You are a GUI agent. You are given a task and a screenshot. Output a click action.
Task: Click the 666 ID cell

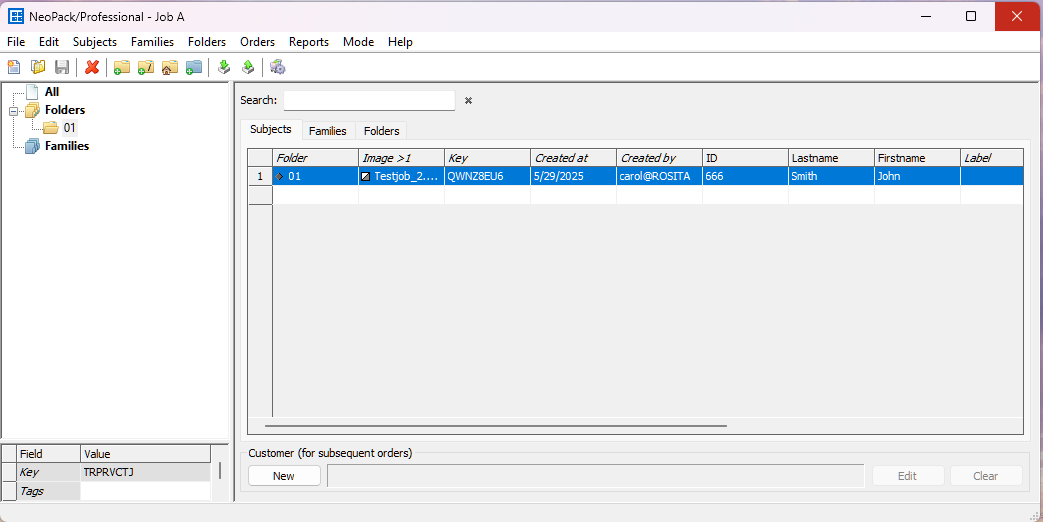(x=745, y=176)
